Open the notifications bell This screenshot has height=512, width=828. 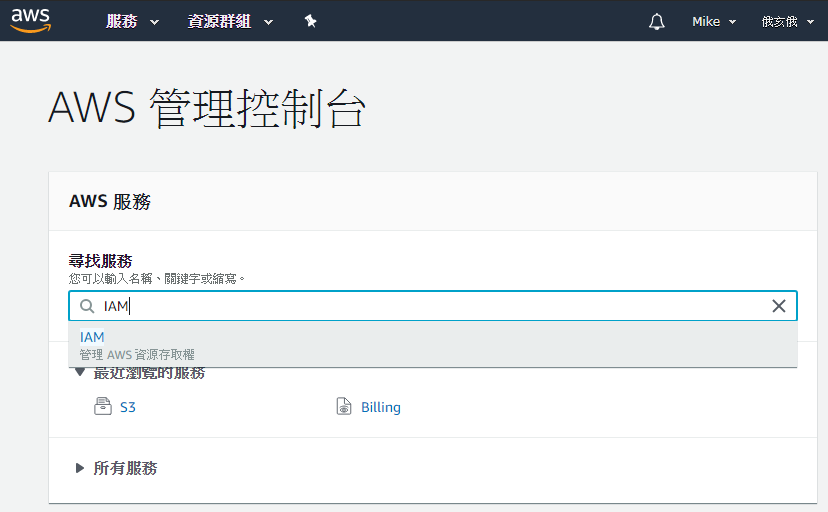(x=656, y=22)
